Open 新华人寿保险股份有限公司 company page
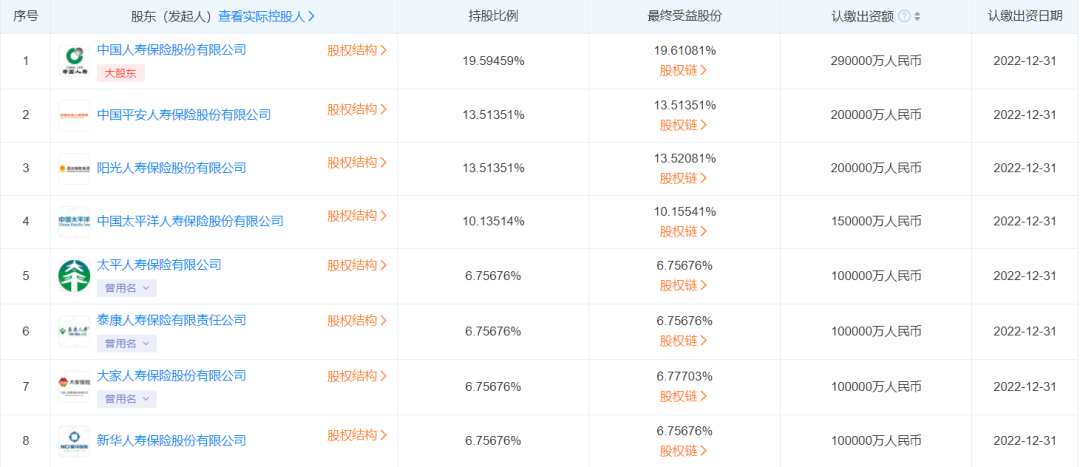Image resolution: width=1080 pixels, height=467 pixels. (x=171, y=440)
